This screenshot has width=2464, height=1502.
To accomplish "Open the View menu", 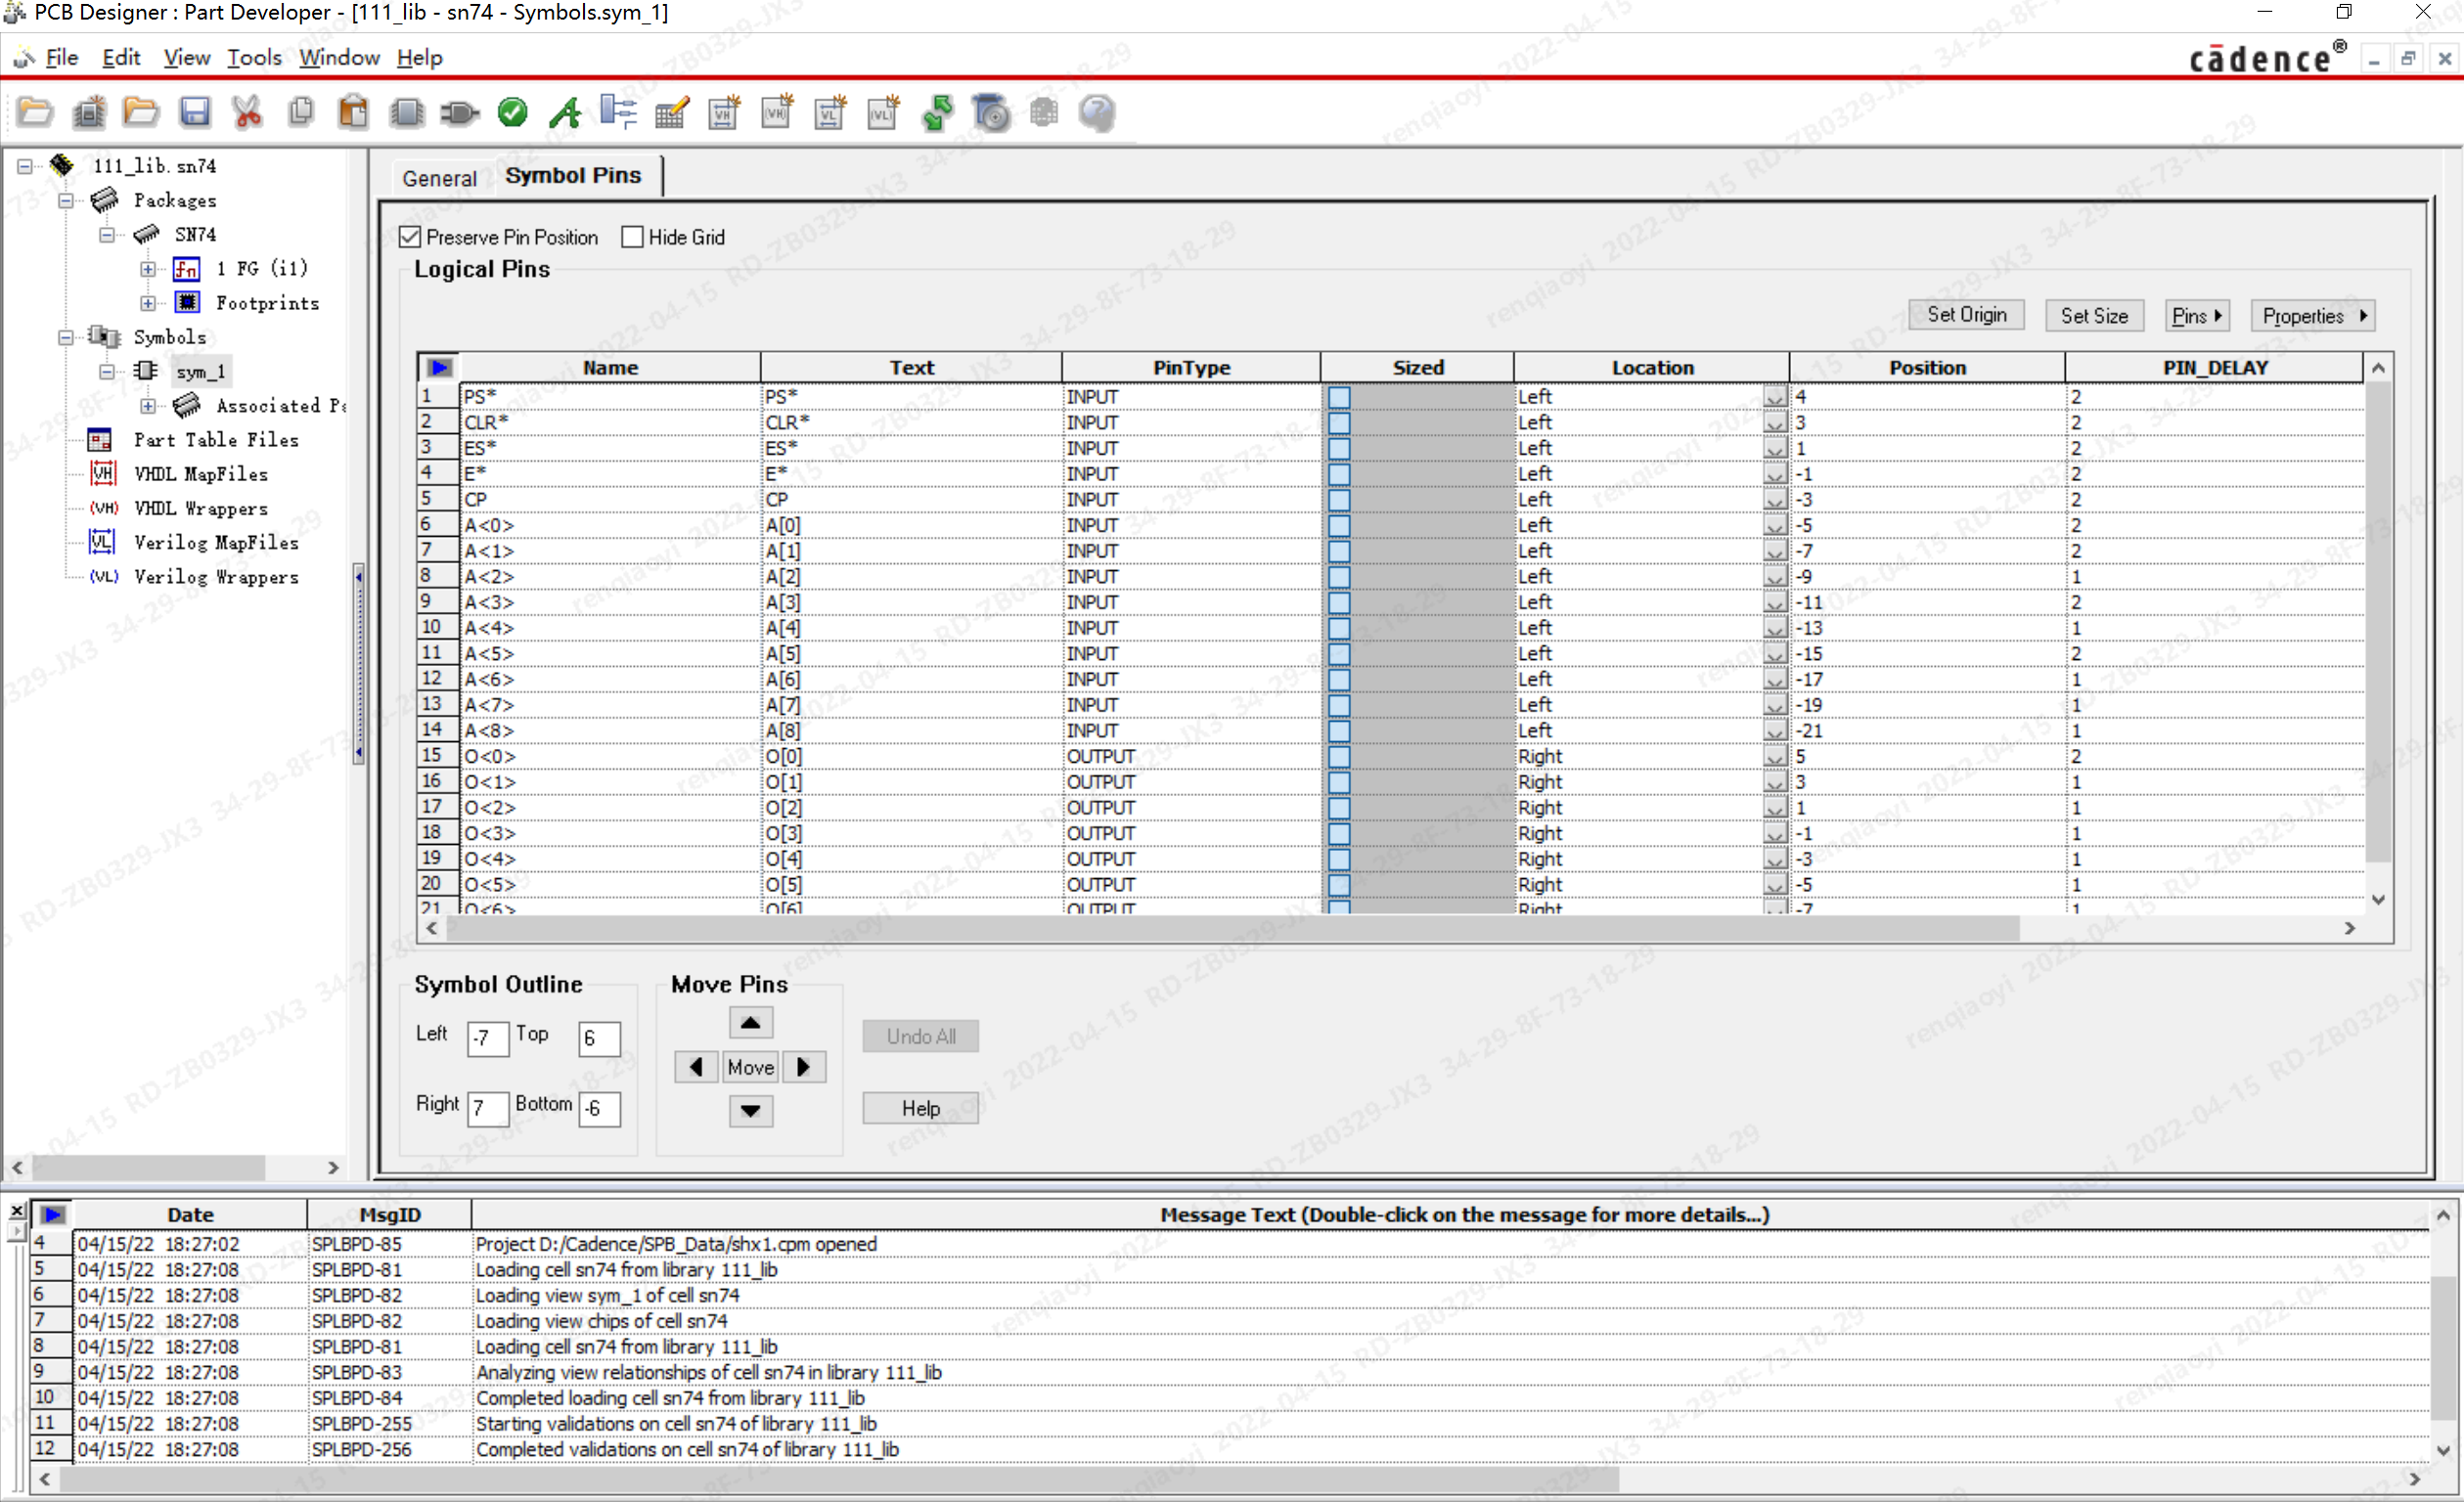I will coord(186,57).
